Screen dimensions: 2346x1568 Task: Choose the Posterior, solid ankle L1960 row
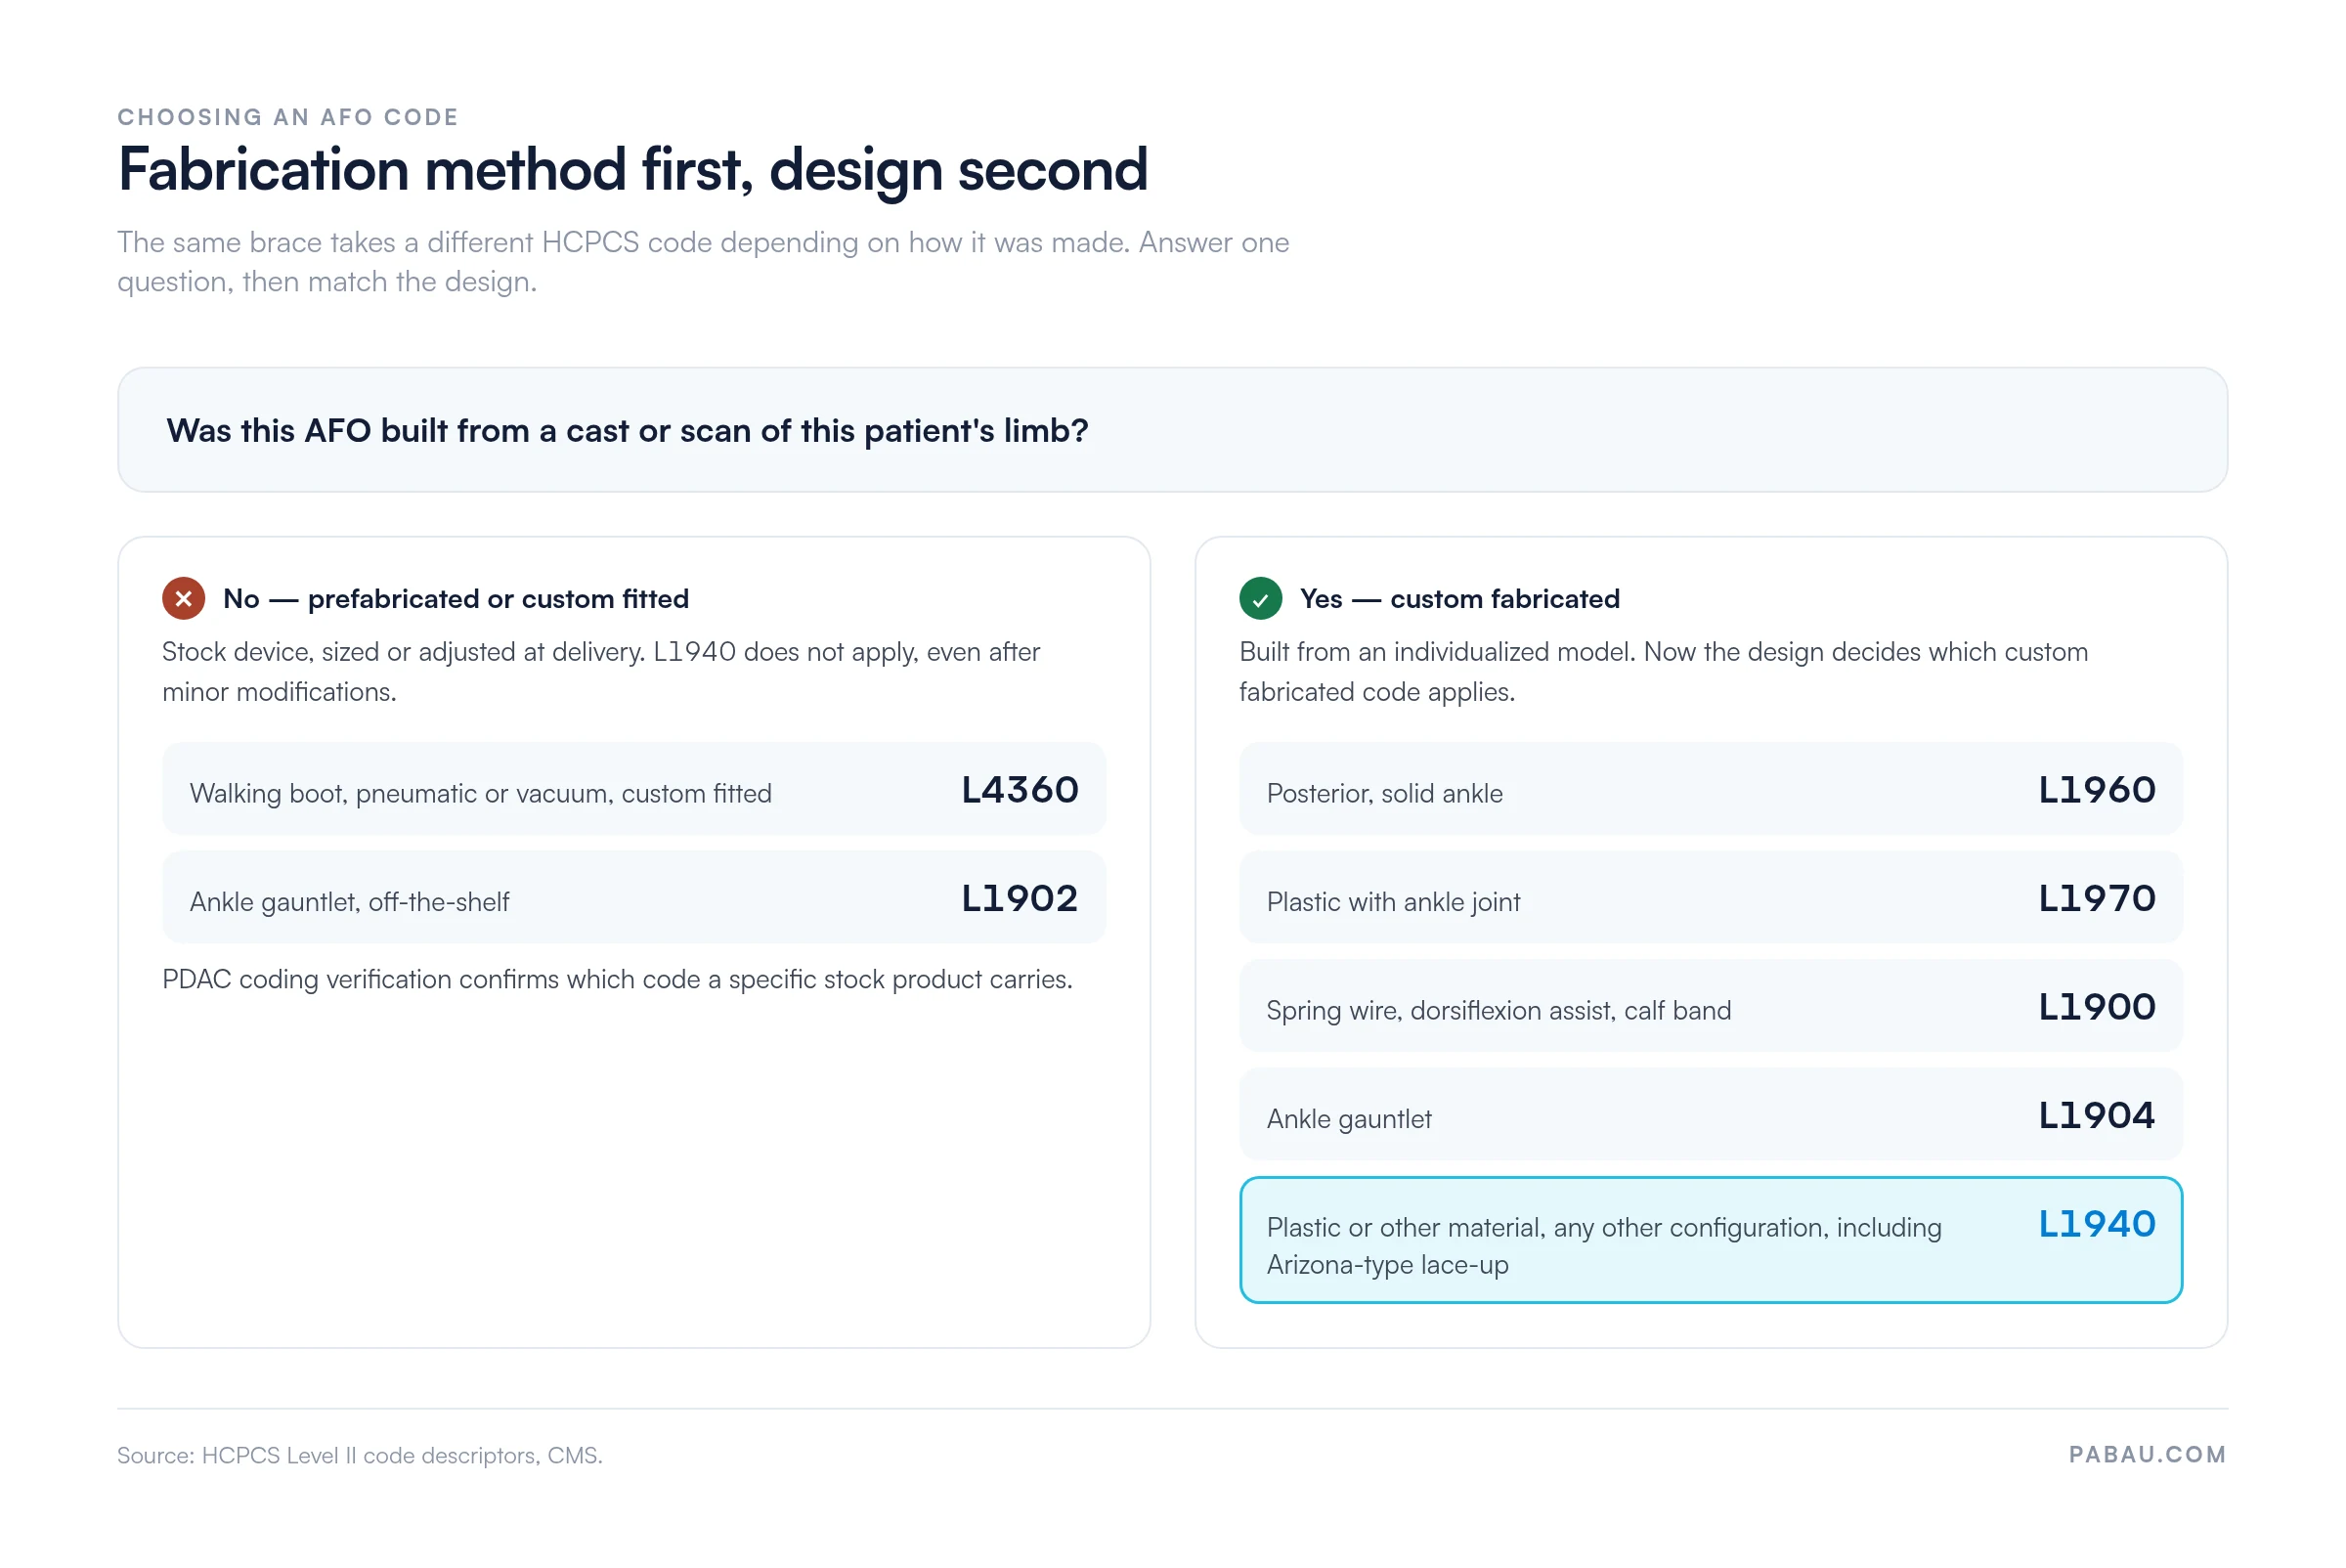(1711, 790)
